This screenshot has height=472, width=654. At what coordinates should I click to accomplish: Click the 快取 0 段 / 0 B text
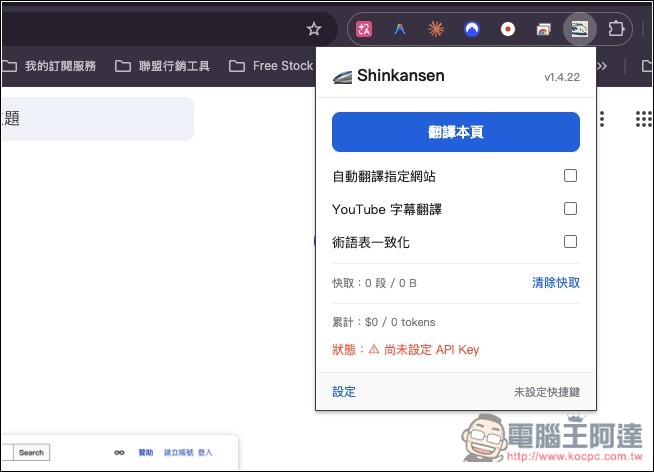tap(374, 283)
